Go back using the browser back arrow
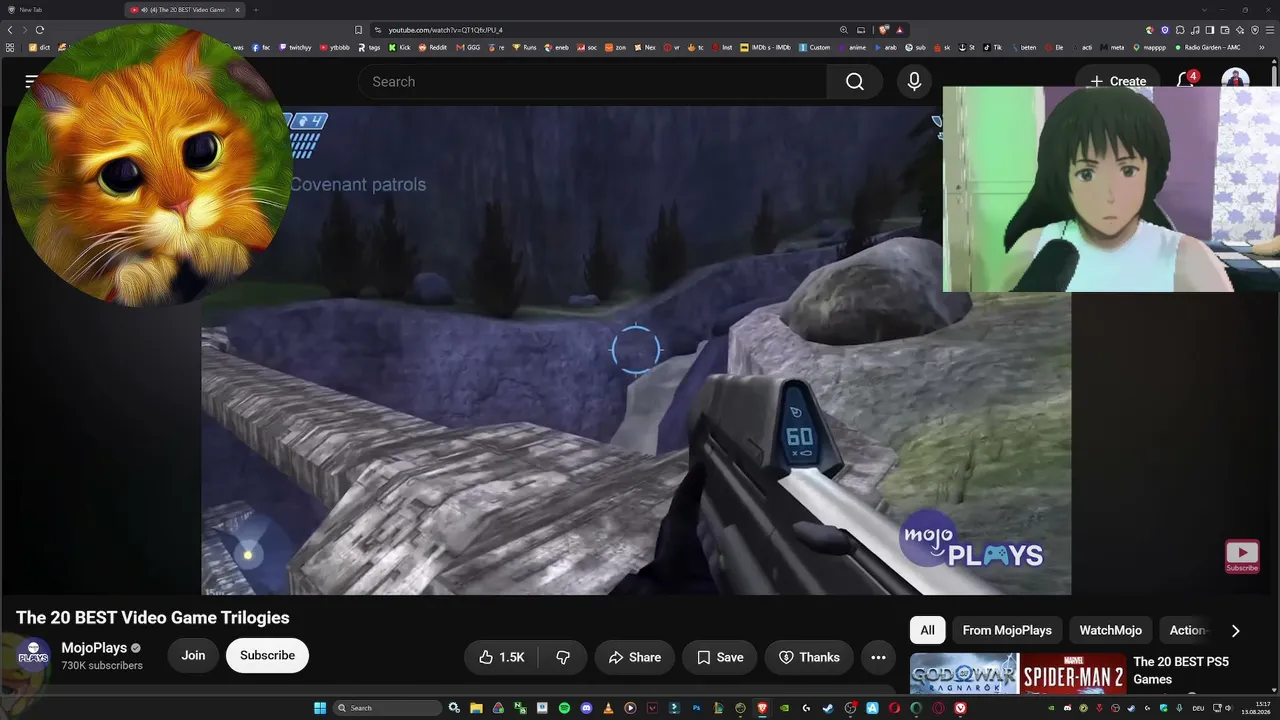The width and height of the screenshot is (1280, 720). [x=10, y=30]
